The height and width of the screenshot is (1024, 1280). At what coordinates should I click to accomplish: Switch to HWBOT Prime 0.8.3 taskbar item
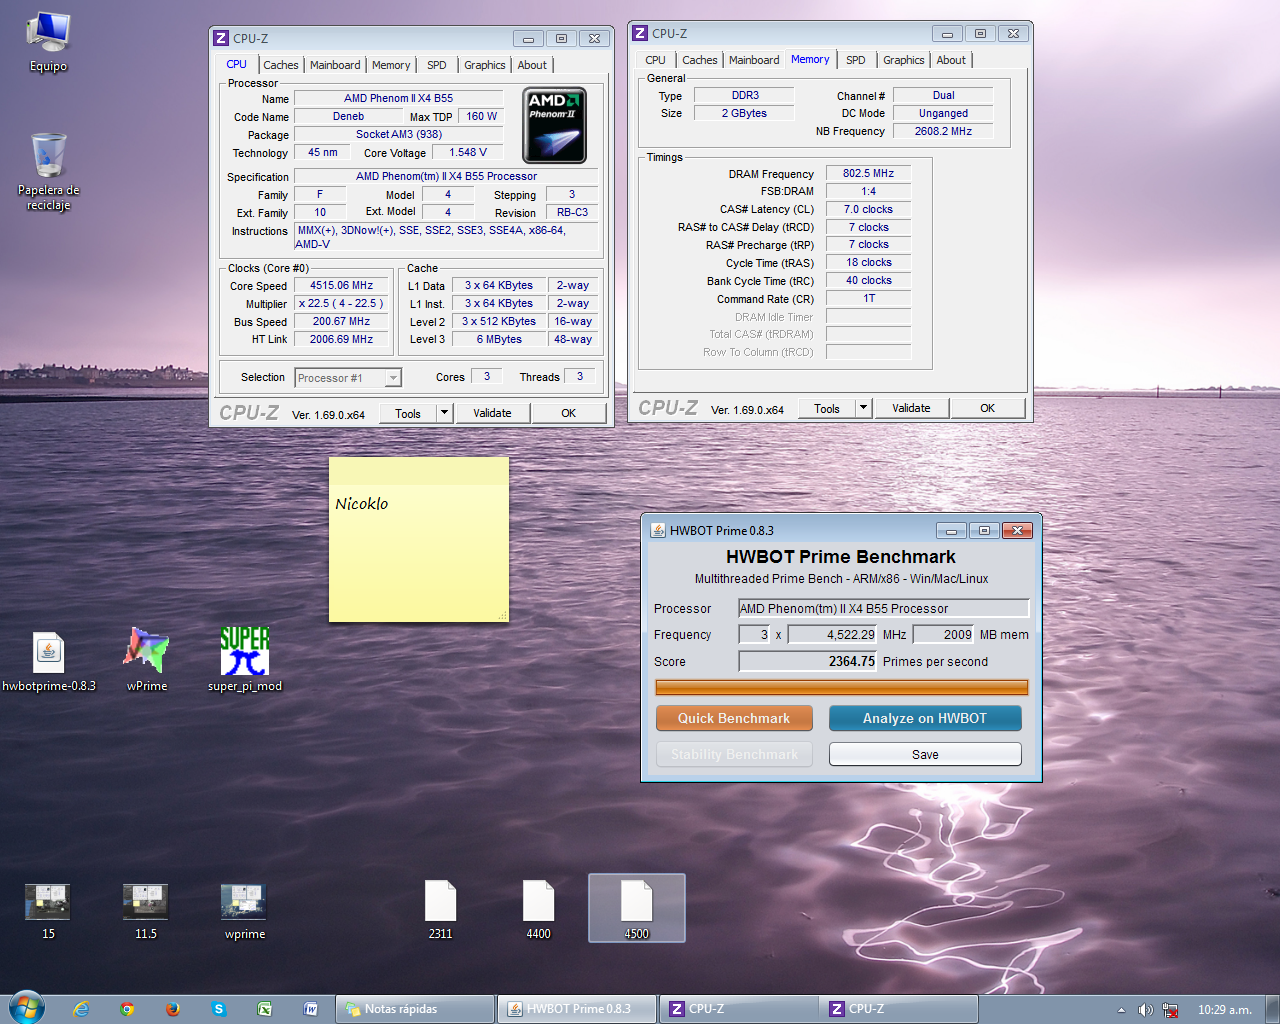pyautogui.click(x=577, y=1009)
